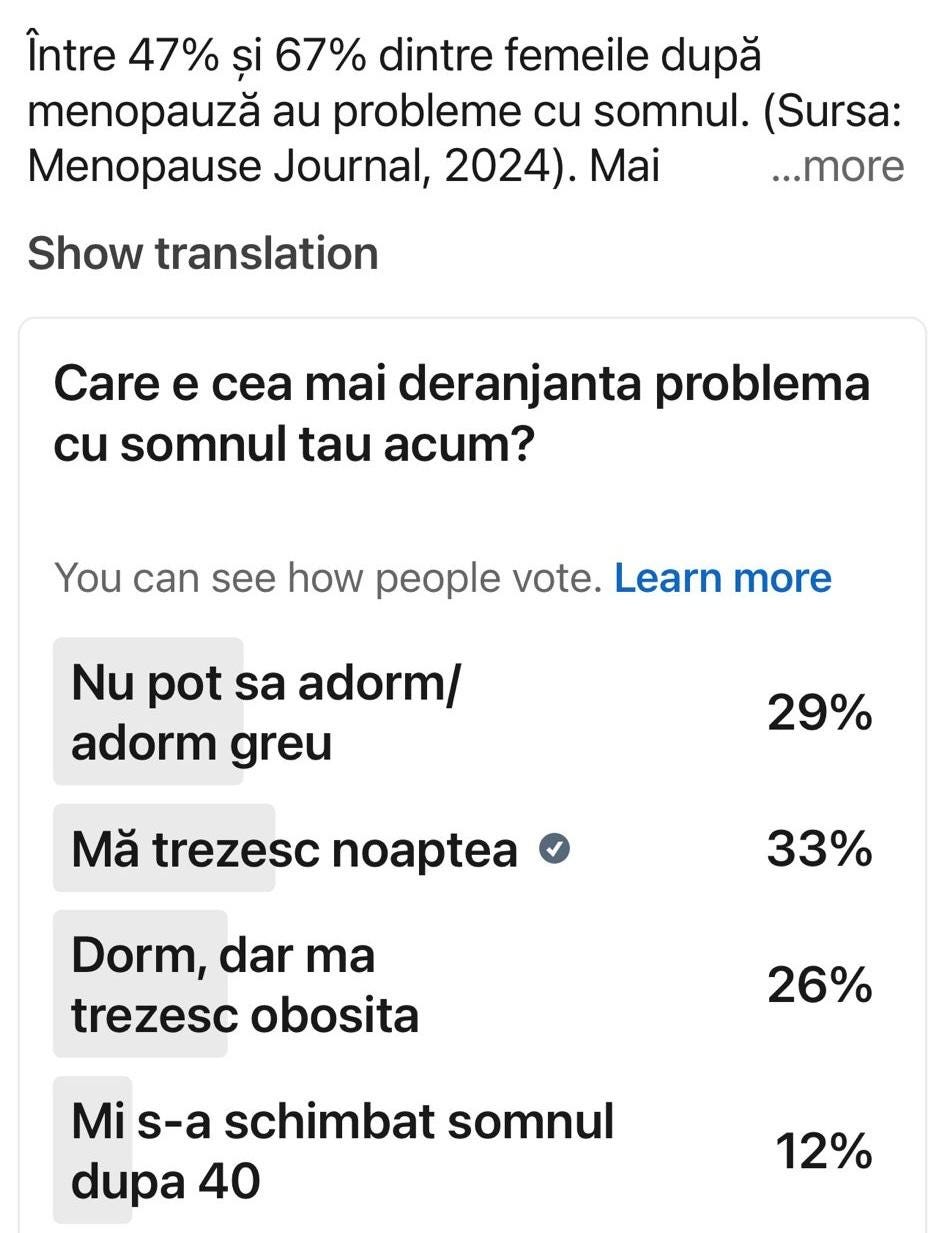Click the 12% vote result

(824, 1154)
